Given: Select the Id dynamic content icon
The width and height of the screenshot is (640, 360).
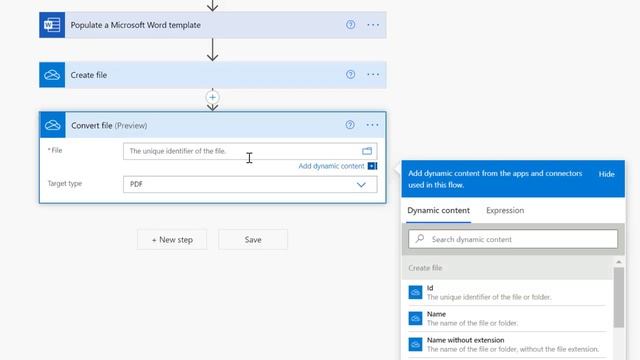Looking at the screenshot, I should 415,292.
